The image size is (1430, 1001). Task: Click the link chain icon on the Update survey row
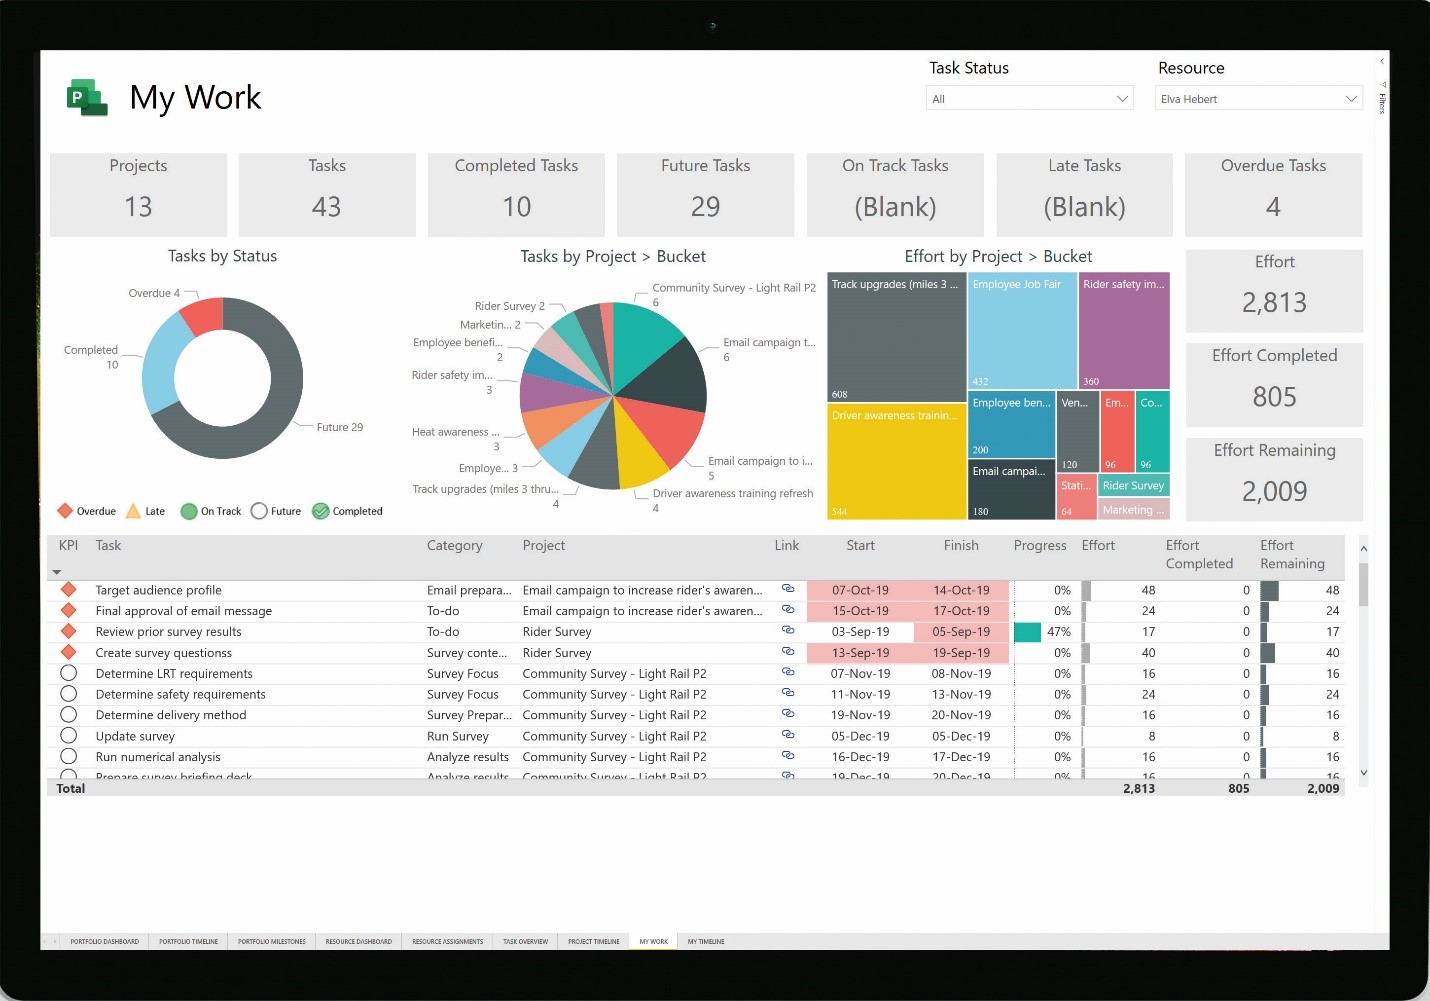[x=787, y=736]
